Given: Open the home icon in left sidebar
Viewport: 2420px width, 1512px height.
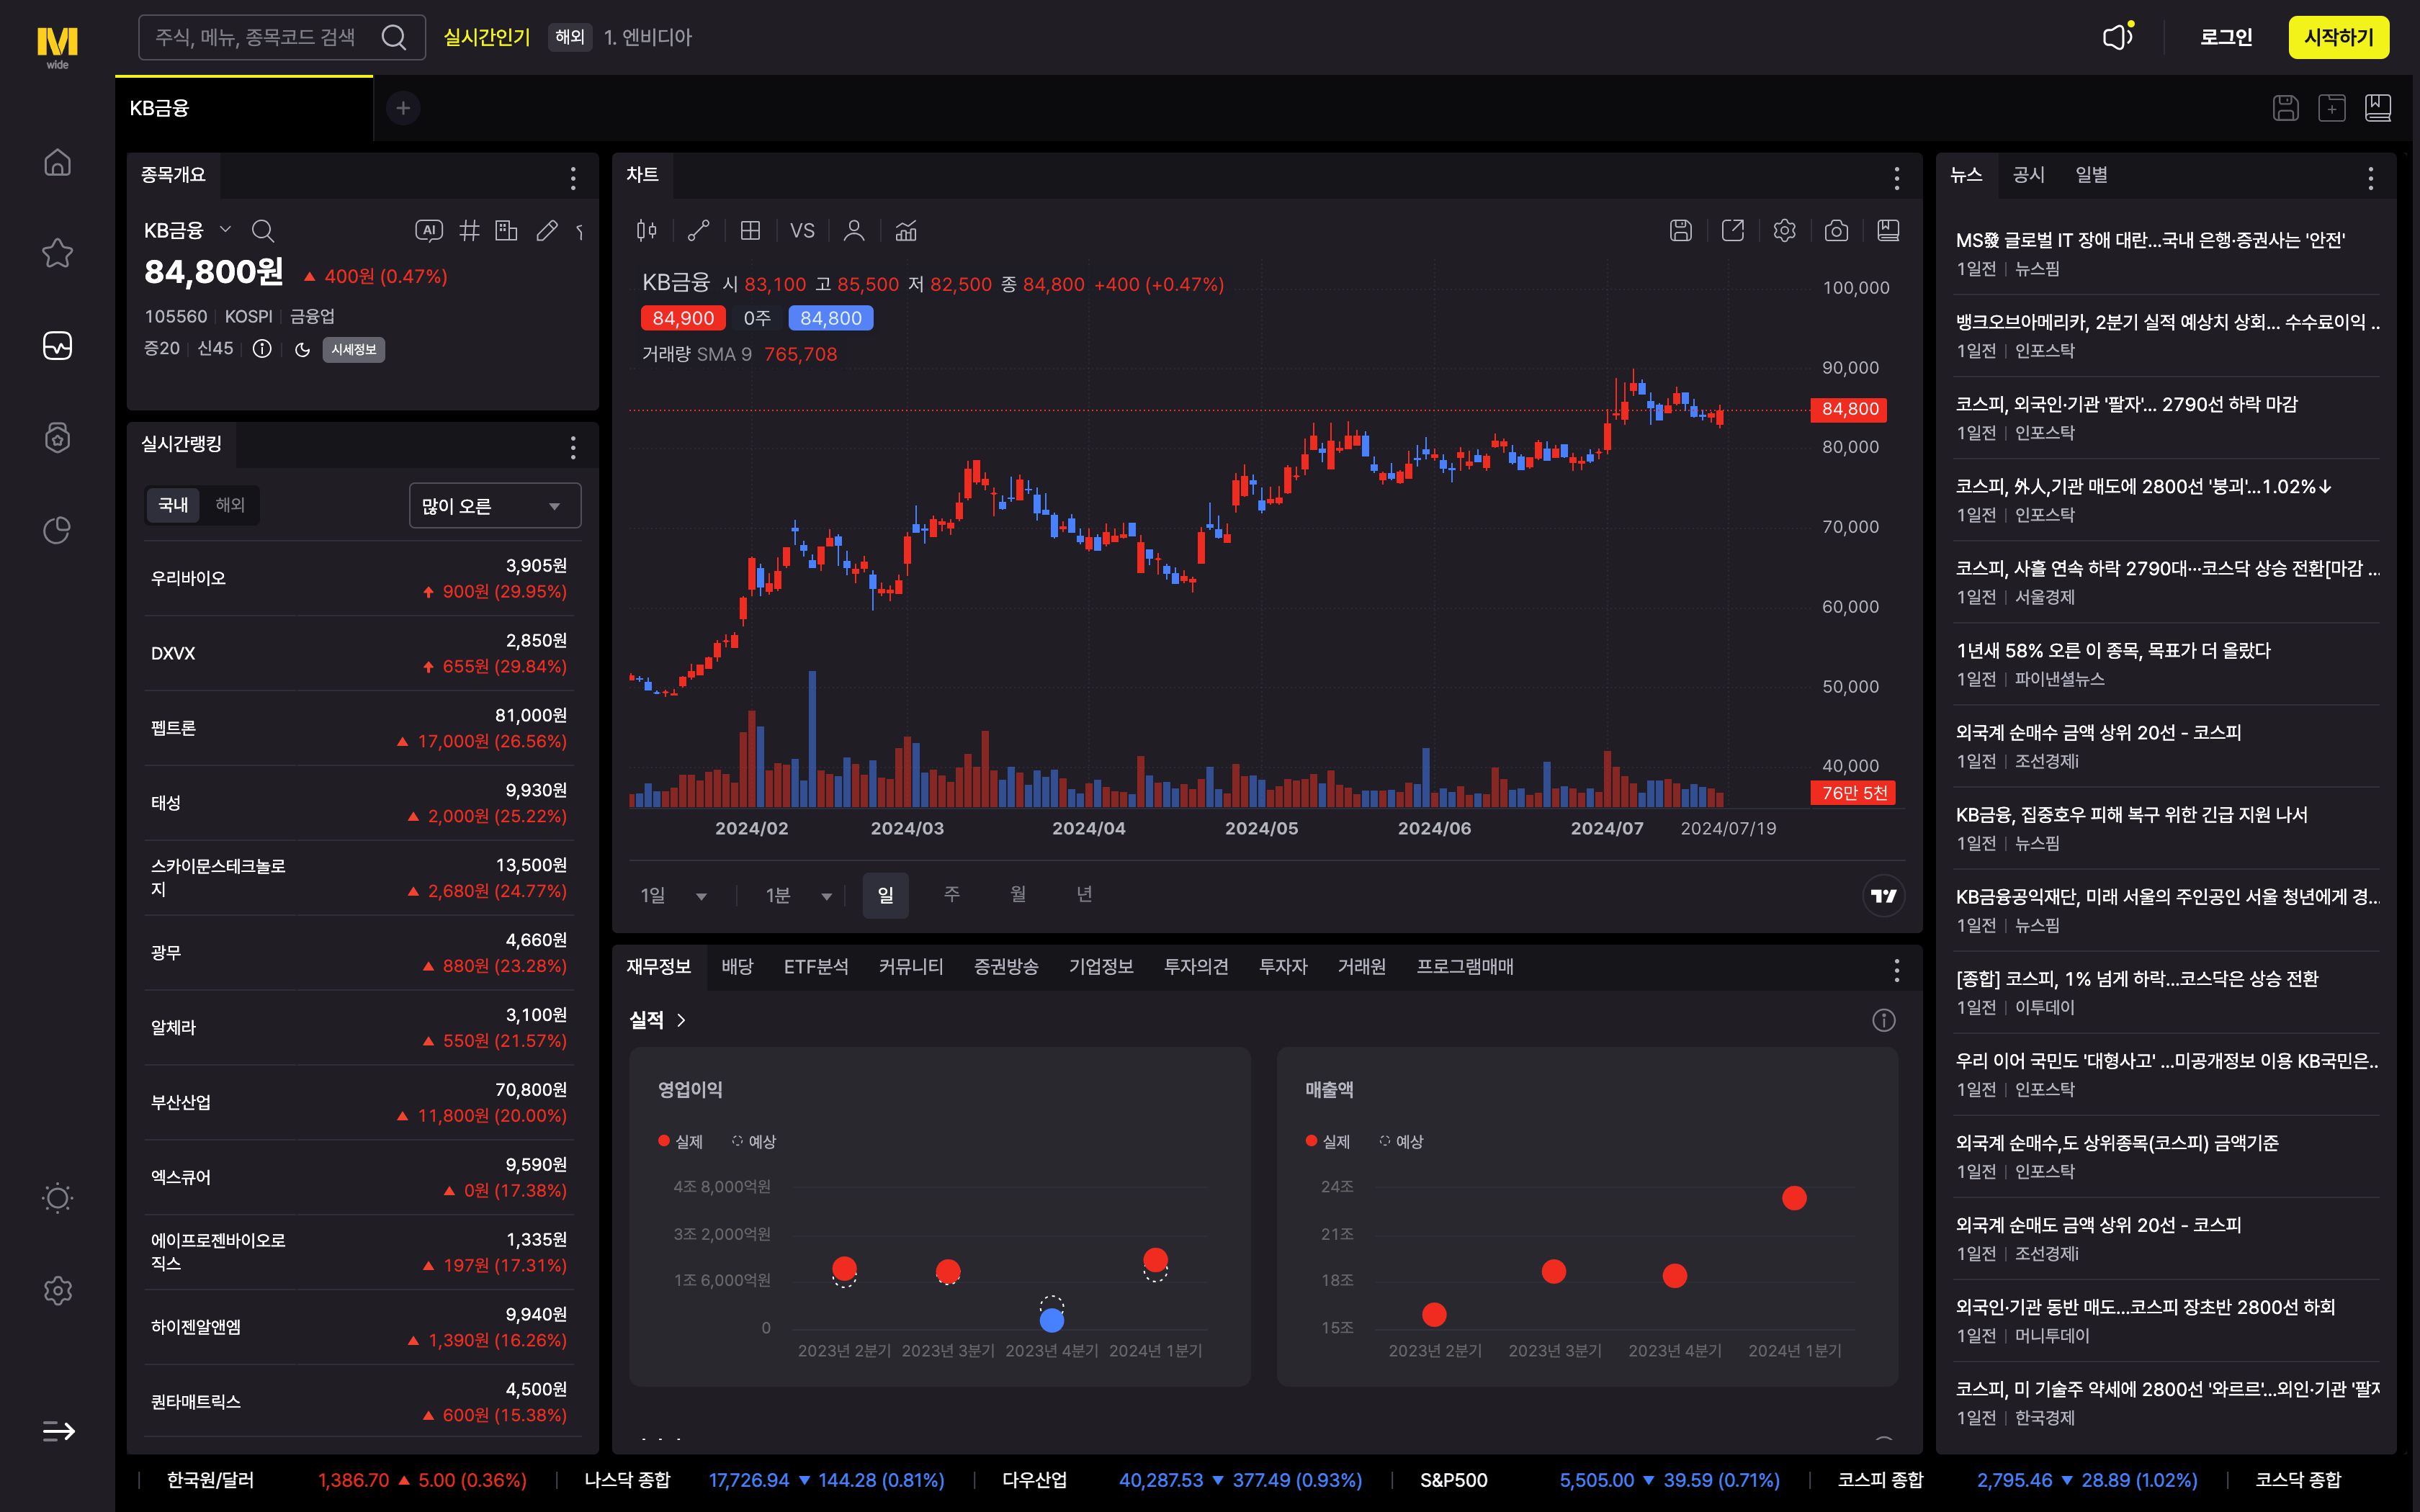Looking at the screenshot, I should click(57, 162).
